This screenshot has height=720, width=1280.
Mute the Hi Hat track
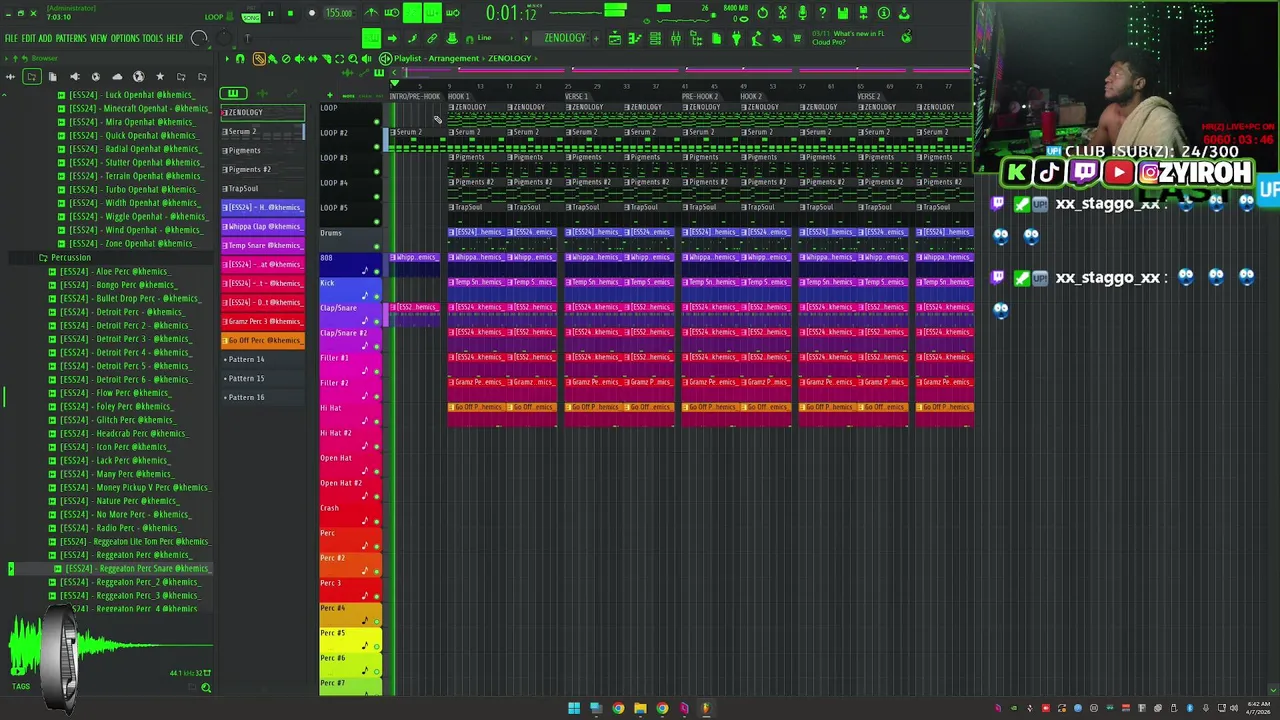376,422
